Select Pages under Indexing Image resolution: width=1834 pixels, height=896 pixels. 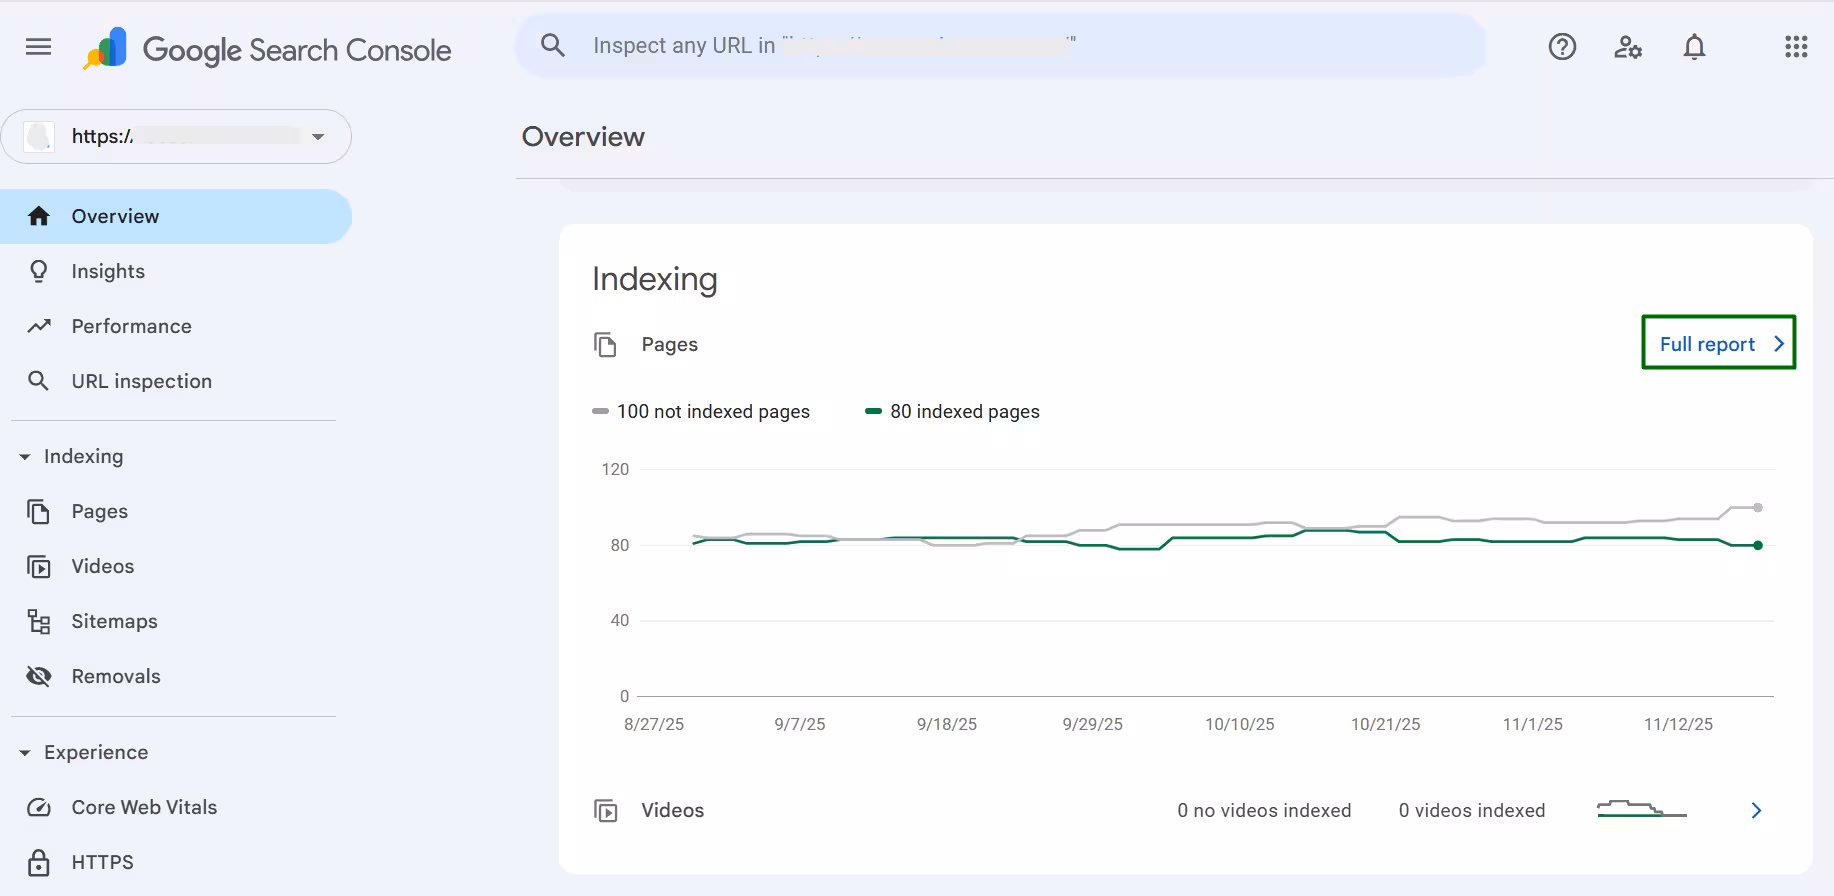(x=176, y=511)
